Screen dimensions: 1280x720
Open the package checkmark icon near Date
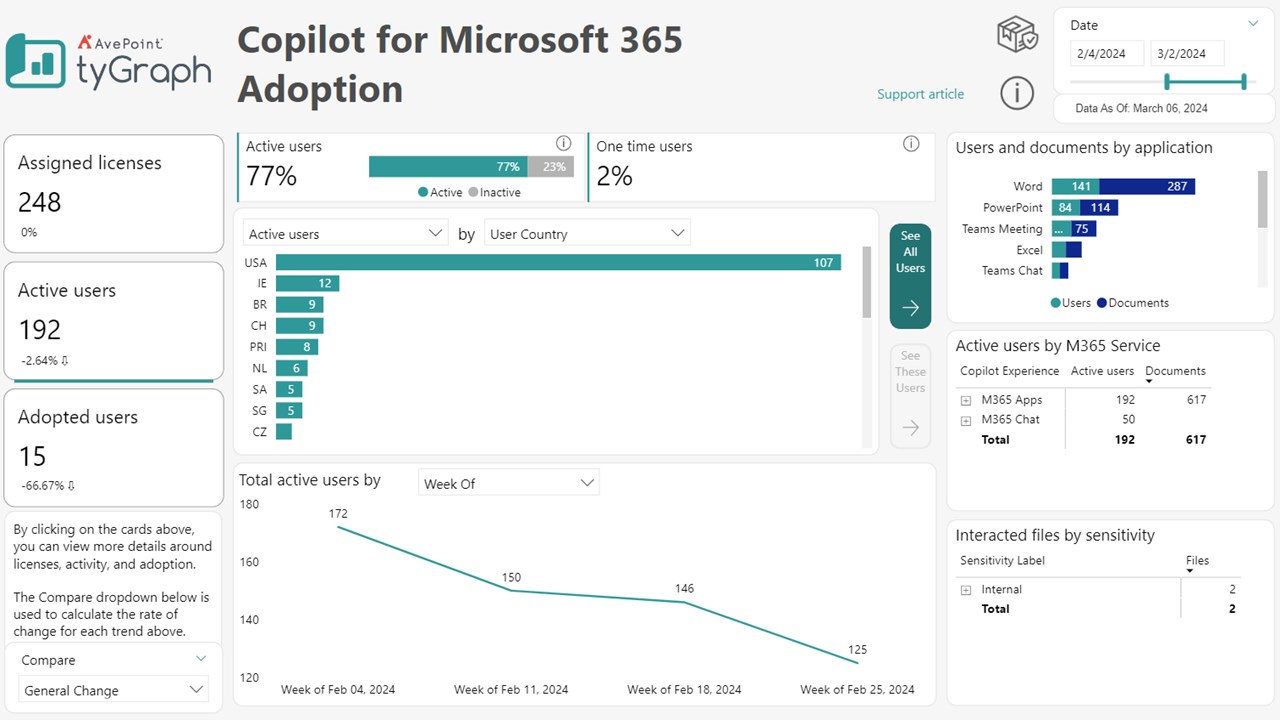click(1017, 35)
